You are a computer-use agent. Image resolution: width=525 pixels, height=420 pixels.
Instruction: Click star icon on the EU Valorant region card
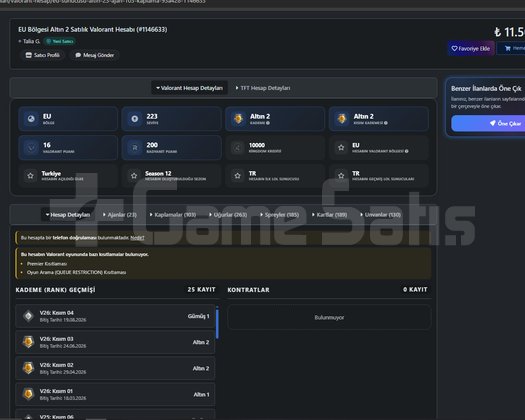pyautogui.click(x=341, y=148)
